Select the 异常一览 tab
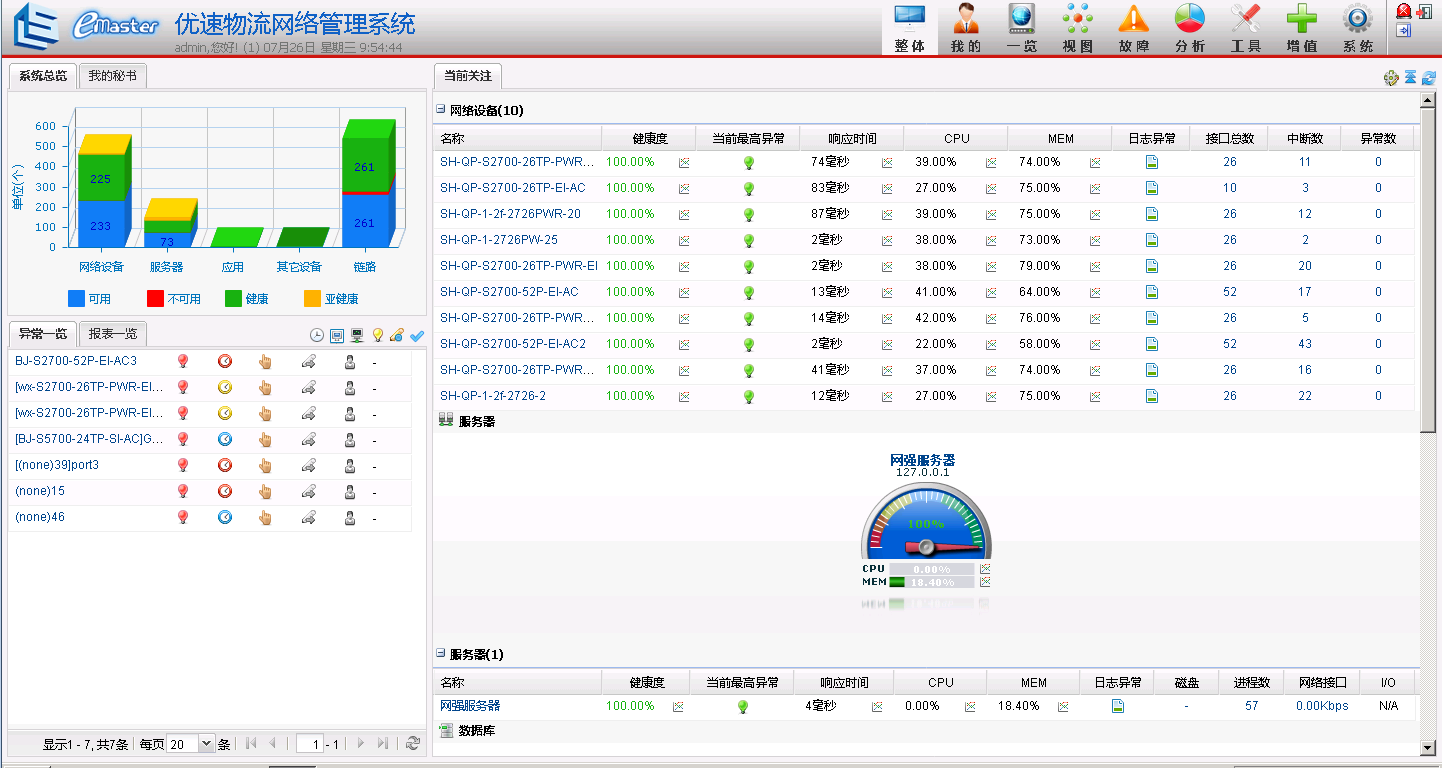Image resolution: width=1442 pixels, height=768 pixels. [x=43, y=334]
